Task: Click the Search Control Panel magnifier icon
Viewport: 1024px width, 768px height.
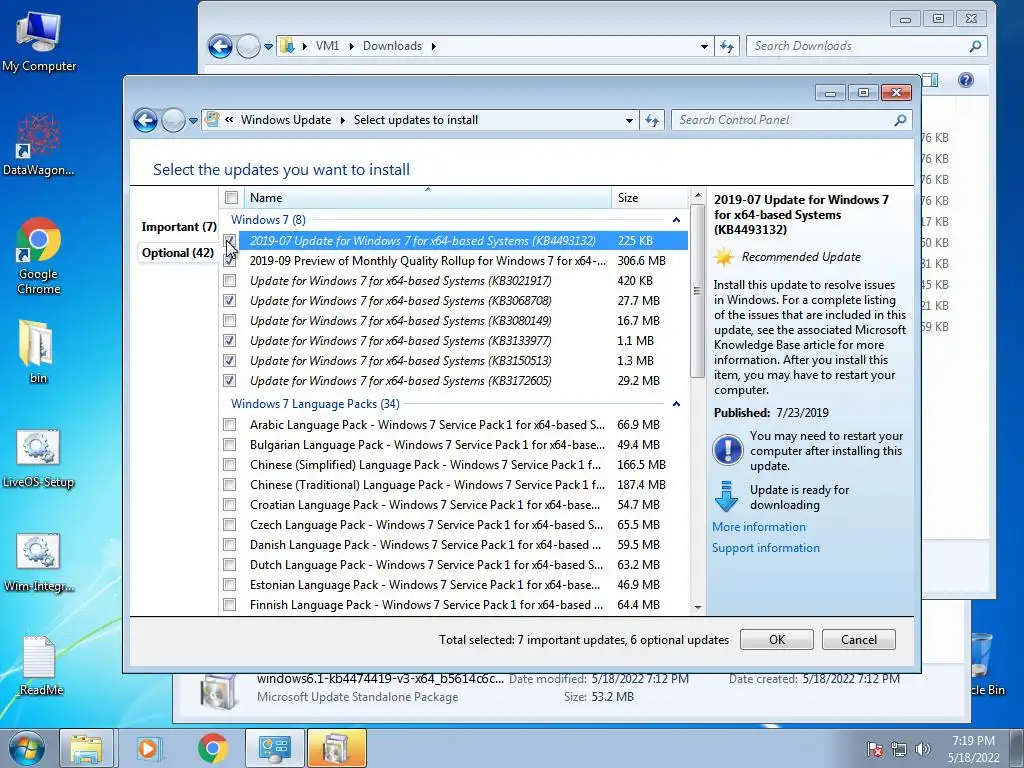Action: click(x=900, y=120)
